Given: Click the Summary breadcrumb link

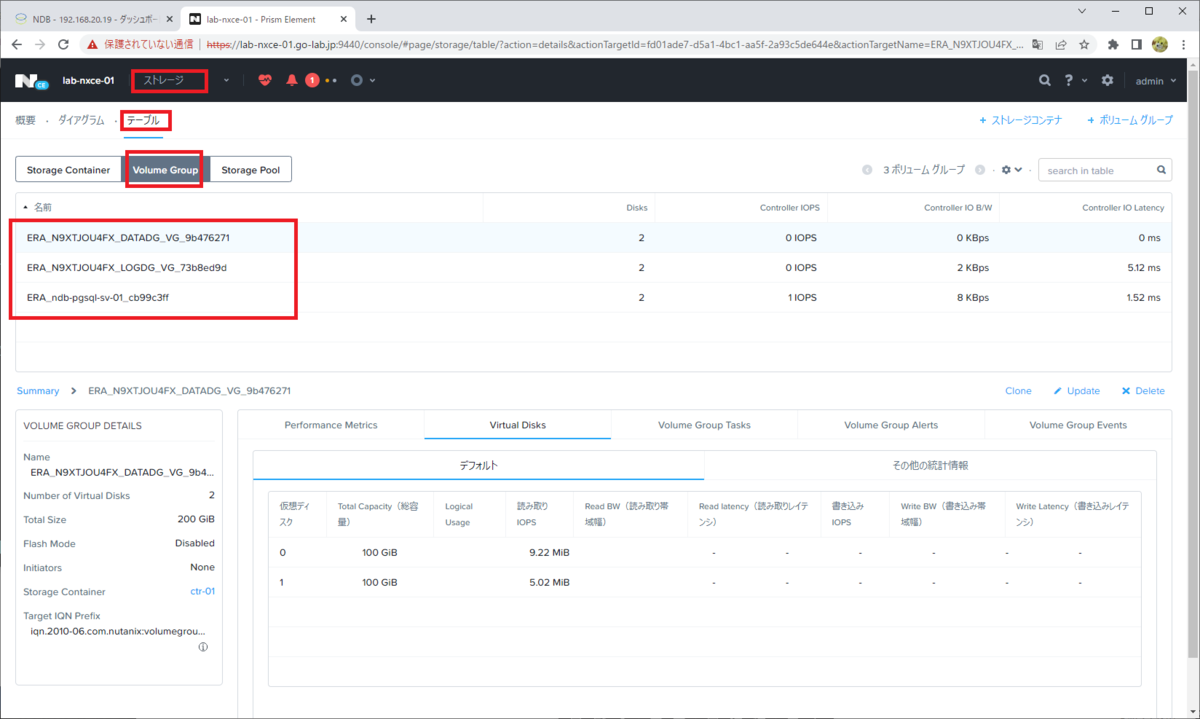Looking at the screenshot, I should pyautogui.click(x=38, y=391).
